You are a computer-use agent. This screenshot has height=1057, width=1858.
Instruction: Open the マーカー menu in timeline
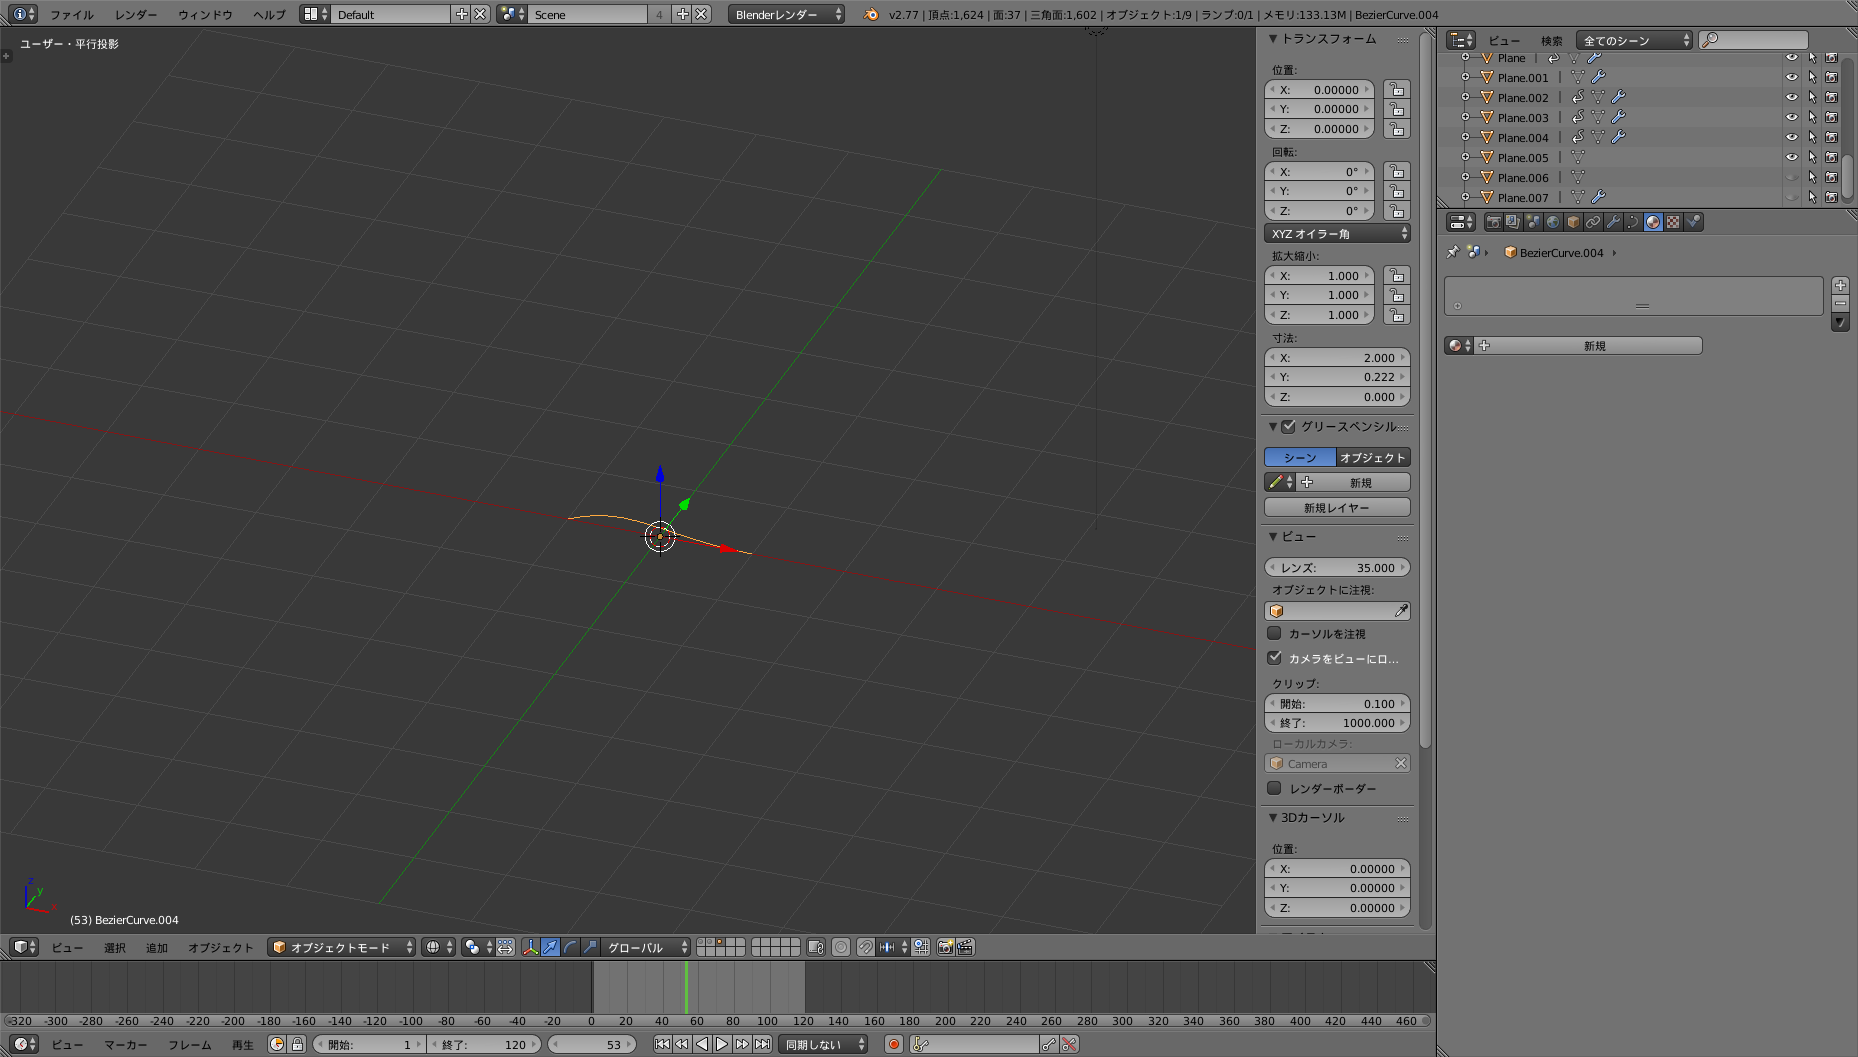(126, 1044)
